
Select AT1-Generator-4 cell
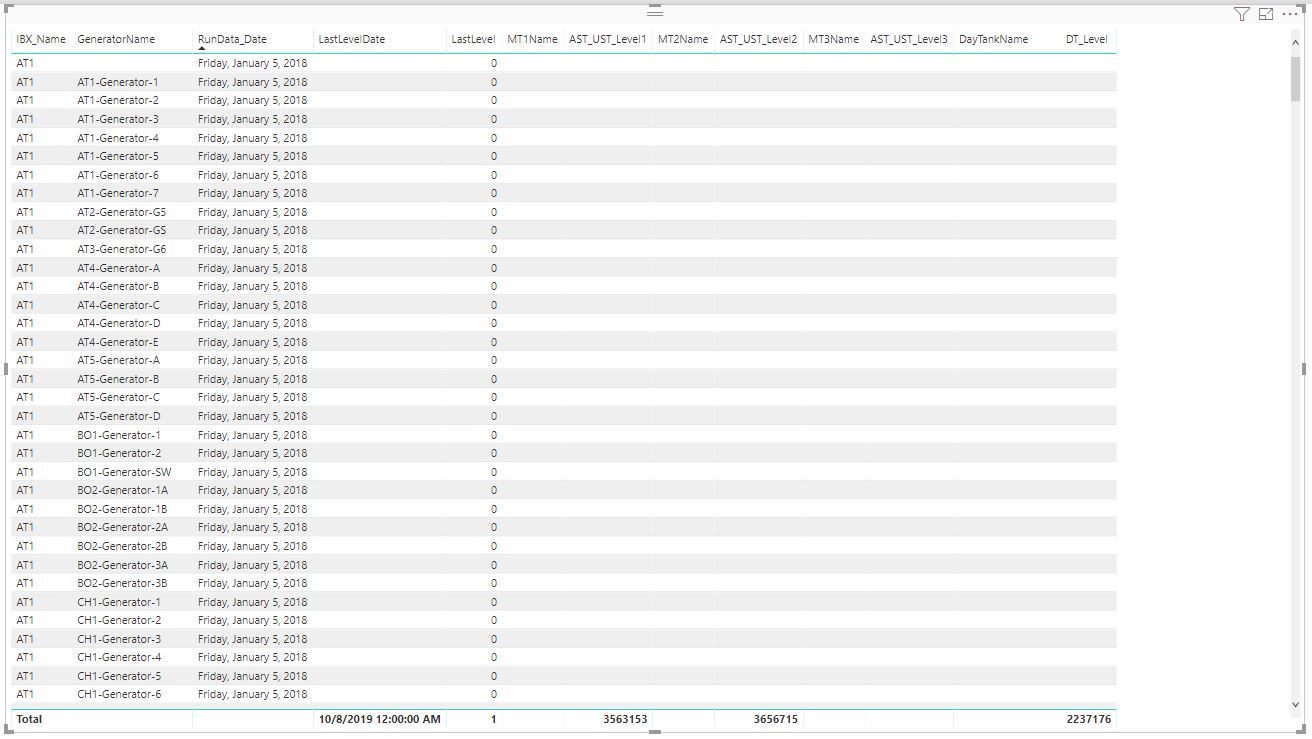(118, 138)
